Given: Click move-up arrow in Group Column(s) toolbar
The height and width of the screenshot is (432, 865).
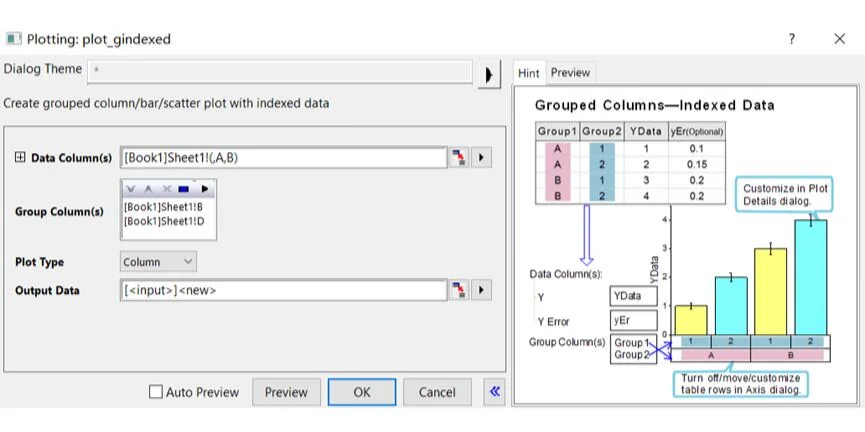Looking at the screenshot, I should click(x=149, y=189).
